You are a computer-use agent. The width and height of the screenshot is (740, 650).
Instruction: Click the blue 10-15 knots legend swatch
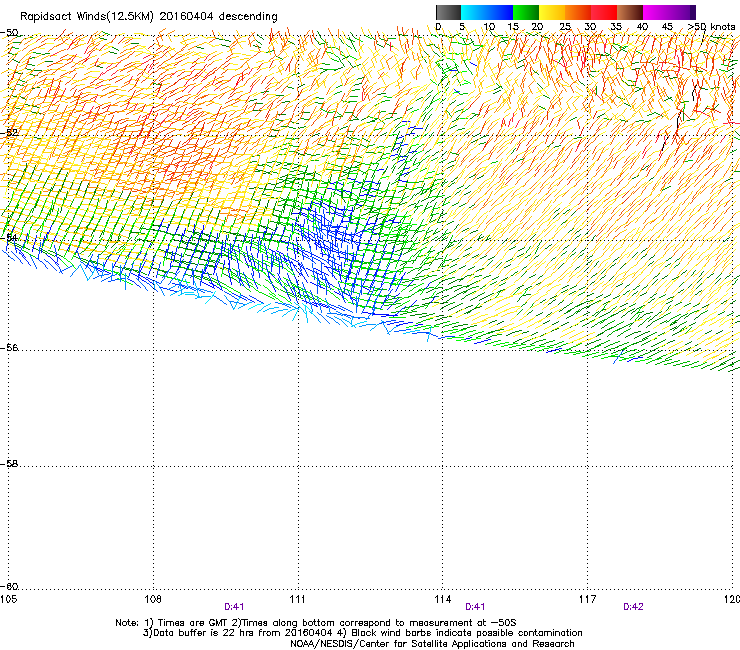500,12
